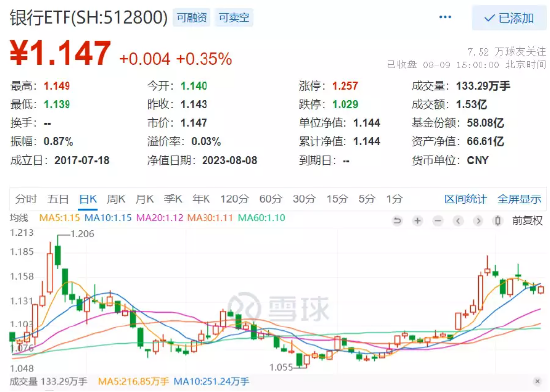Switch to the 30分 interval tab

[x=304, y=199]
